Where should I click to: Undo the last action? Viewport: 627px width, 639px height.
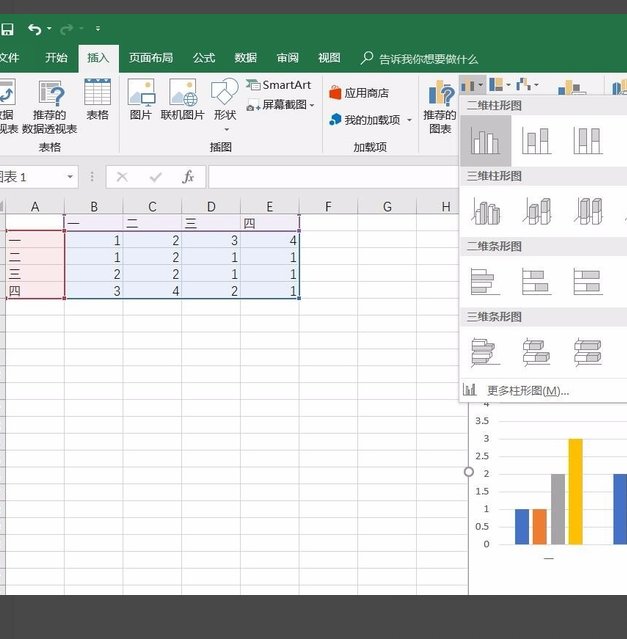pos(35,29)
